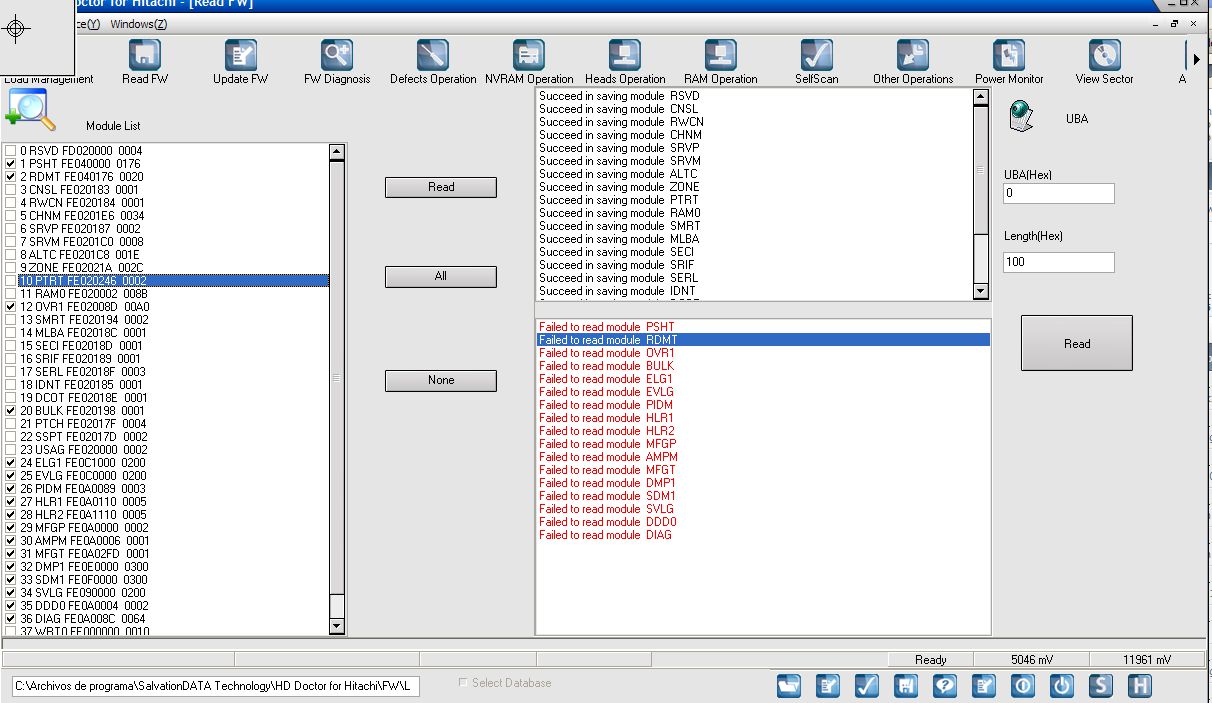
Task: Open NVRAM Operation tool
Action: 529,62
